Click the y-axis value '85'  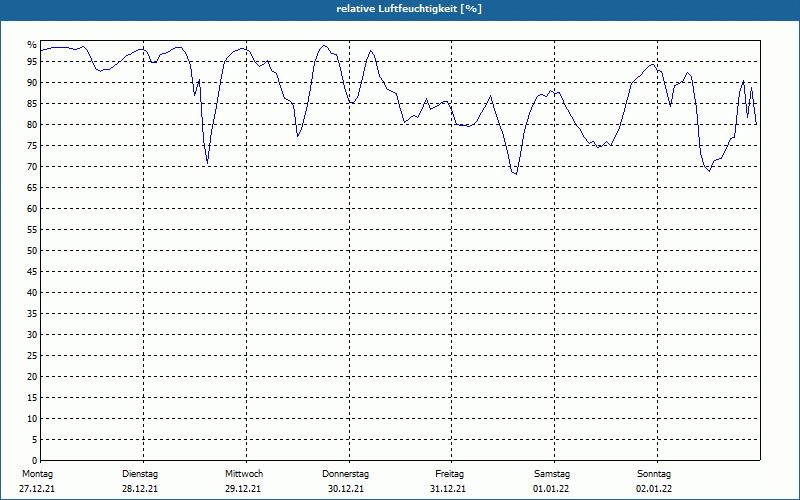[x=32, y=104]
